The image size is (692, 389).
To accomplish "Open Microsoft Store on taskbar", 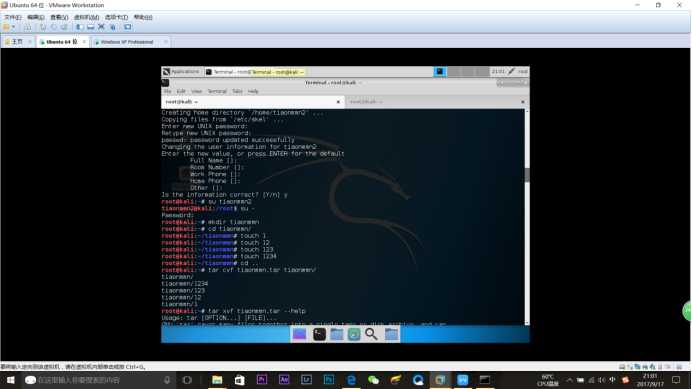I will click(239, 380).
